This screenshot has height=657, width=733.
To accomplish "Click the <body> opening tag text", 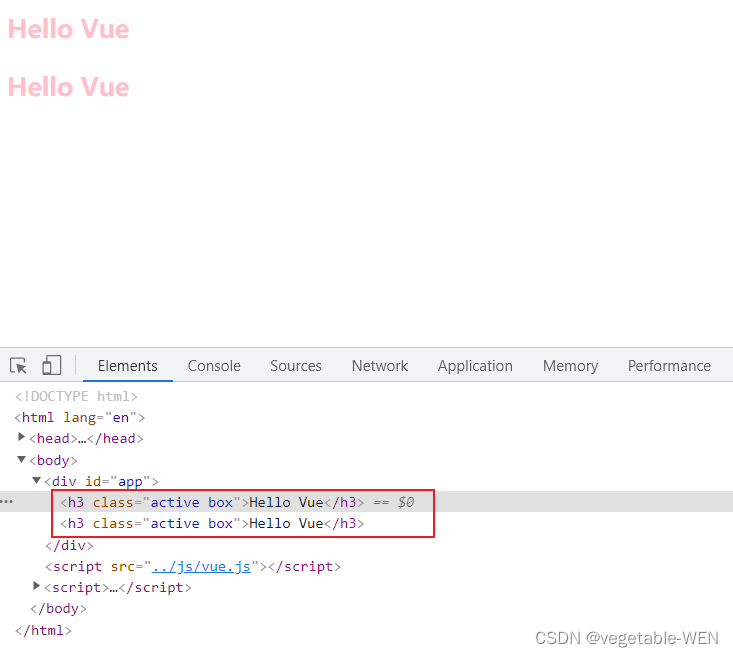I will [53, 460].
